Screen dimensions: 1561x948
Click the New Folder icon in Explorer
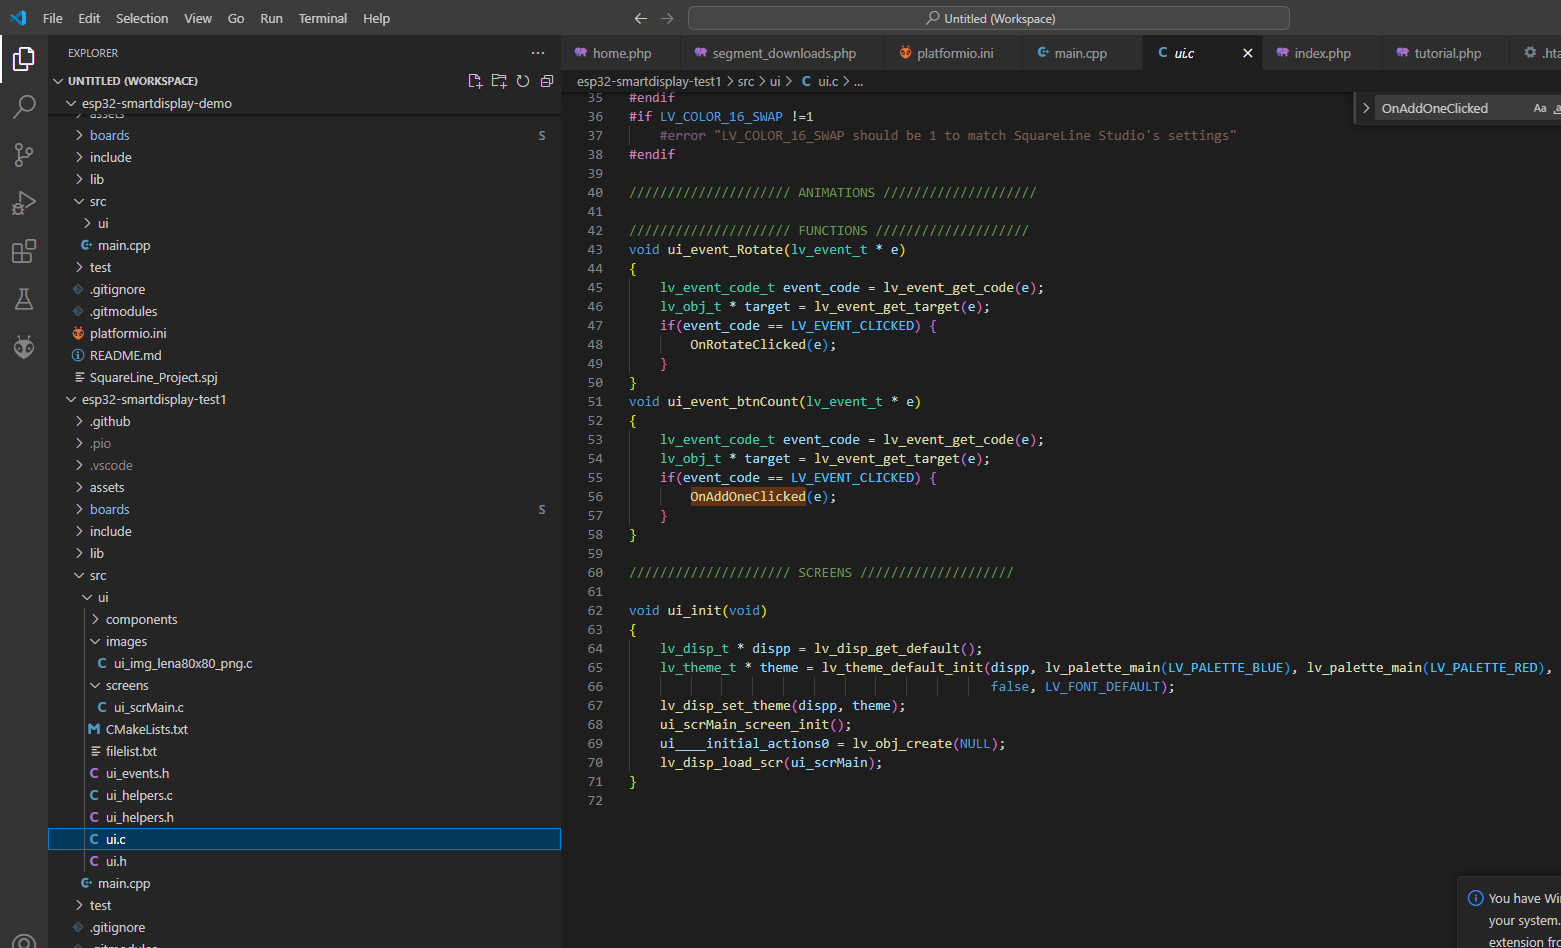pyautogui.click(x=499, y=81)
